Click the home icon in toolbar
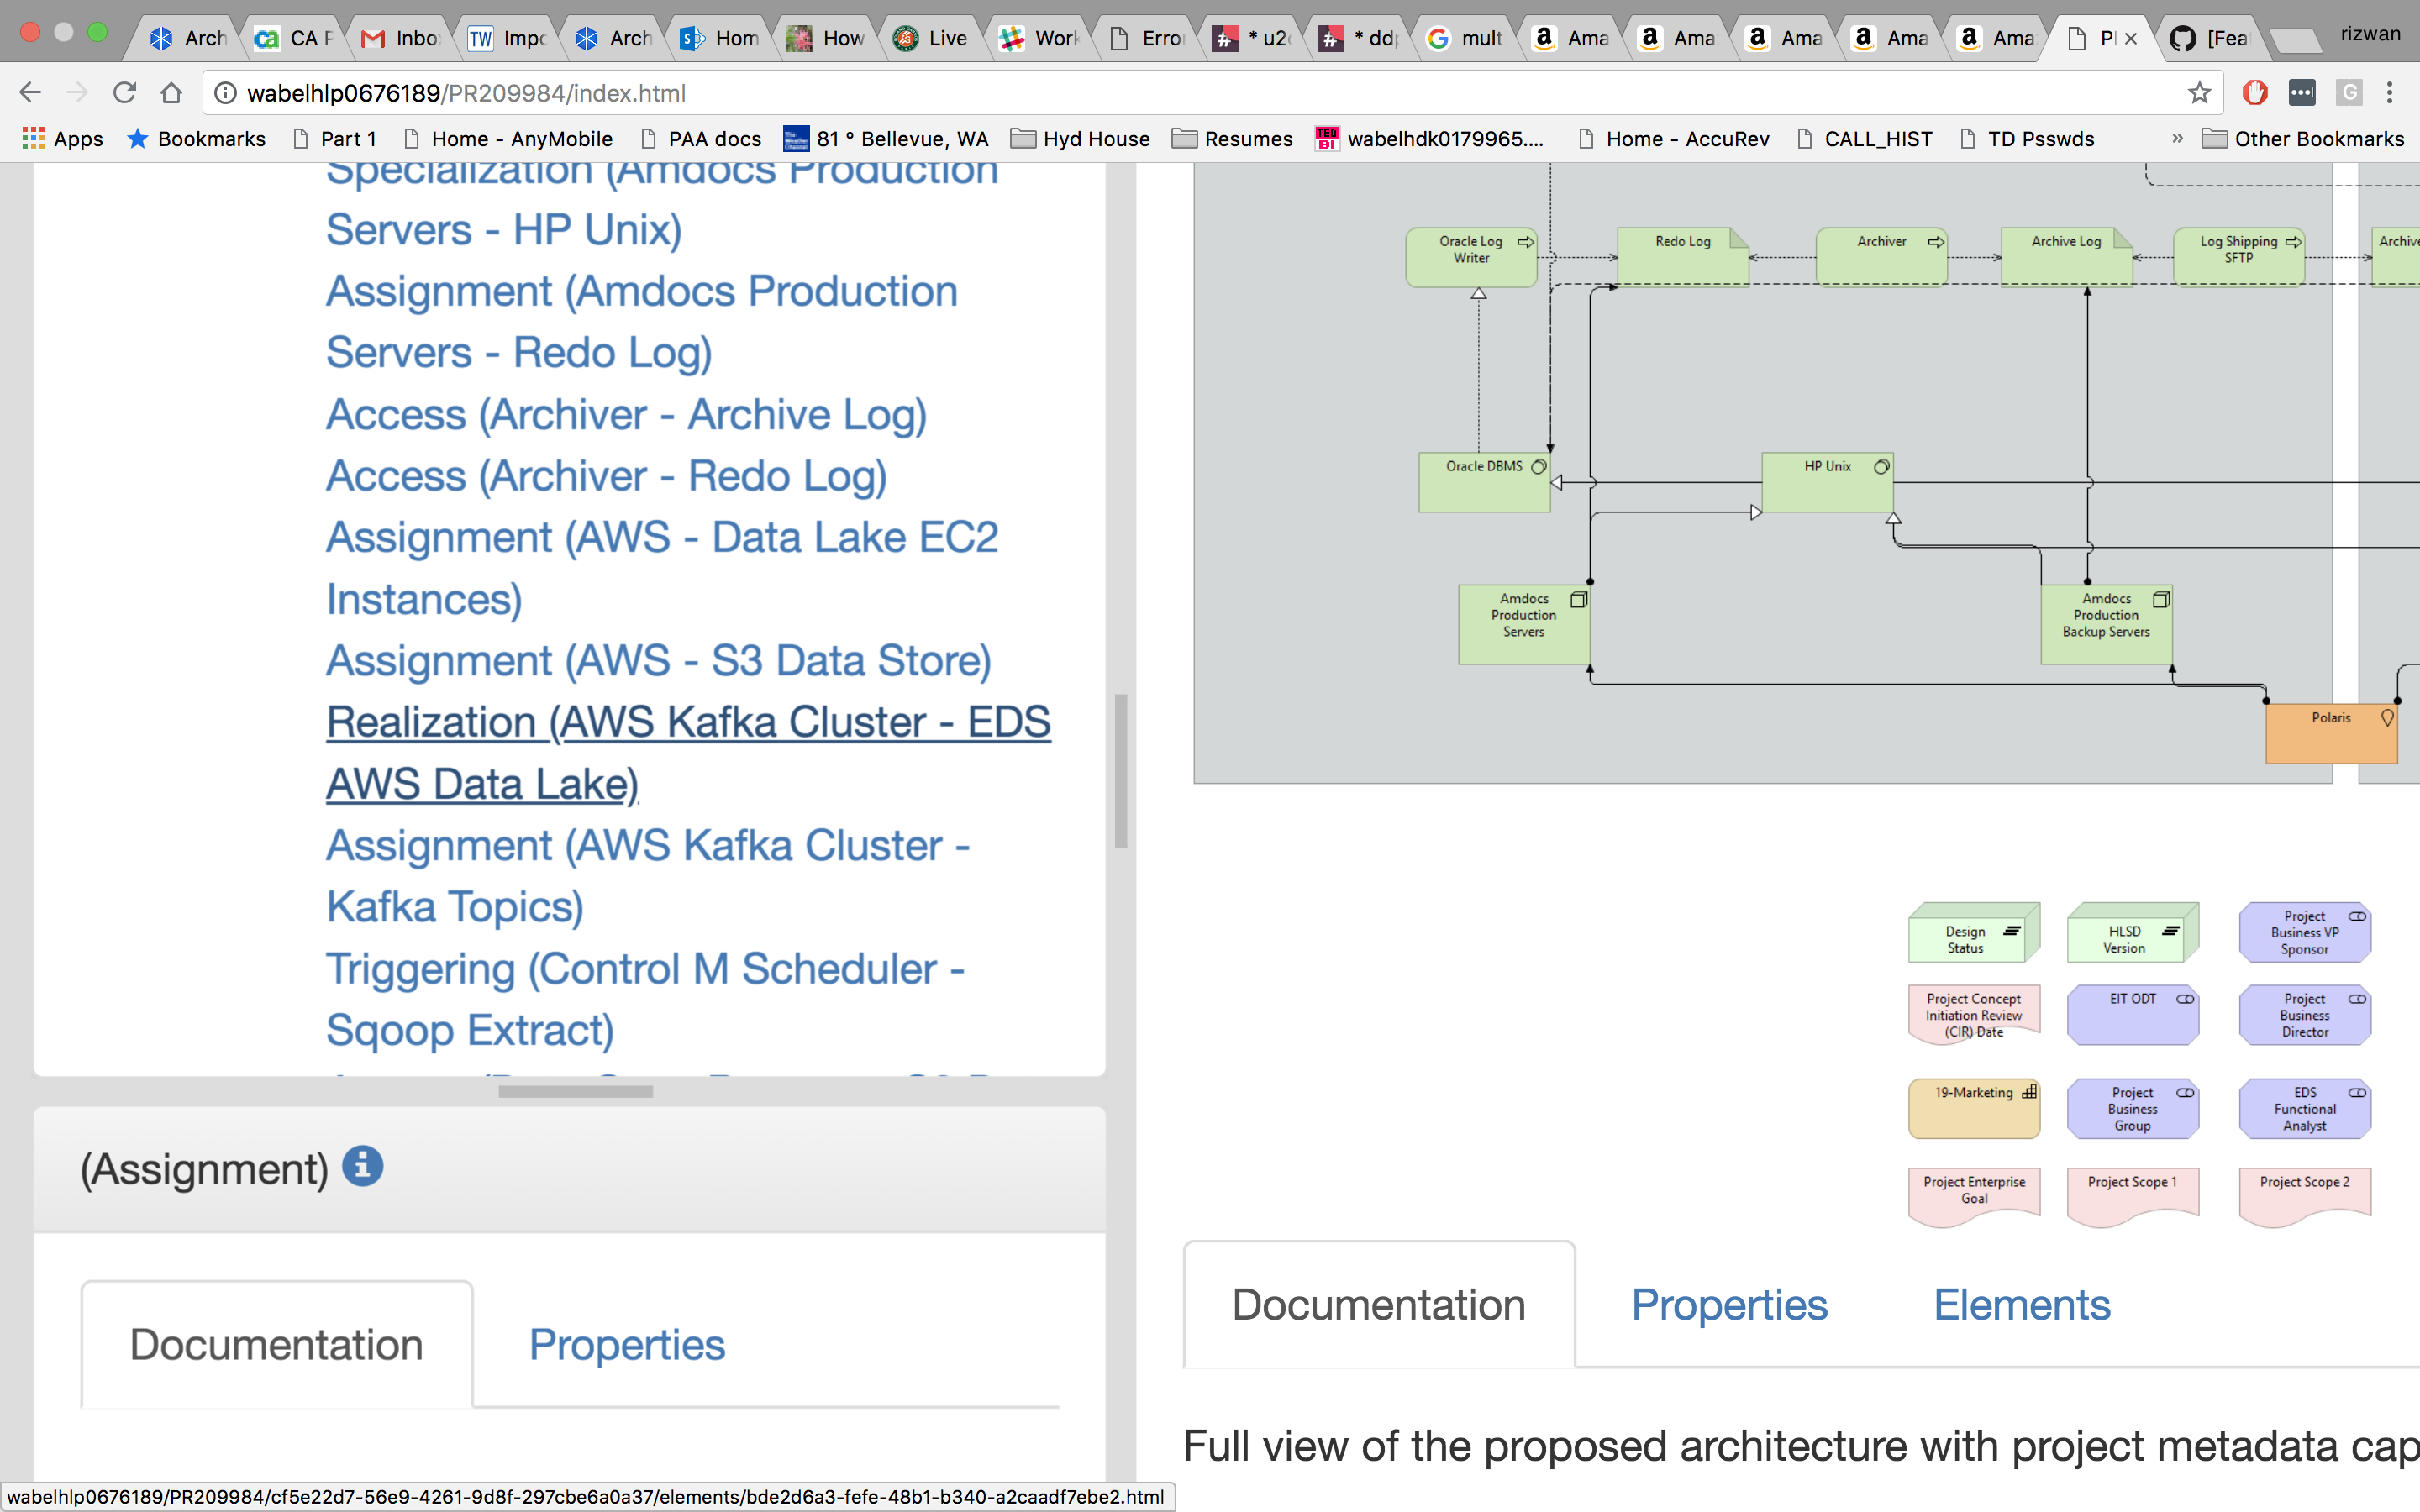This screenshot has height=1512, width=2420. pyautogui.click(x=171, y=93)
